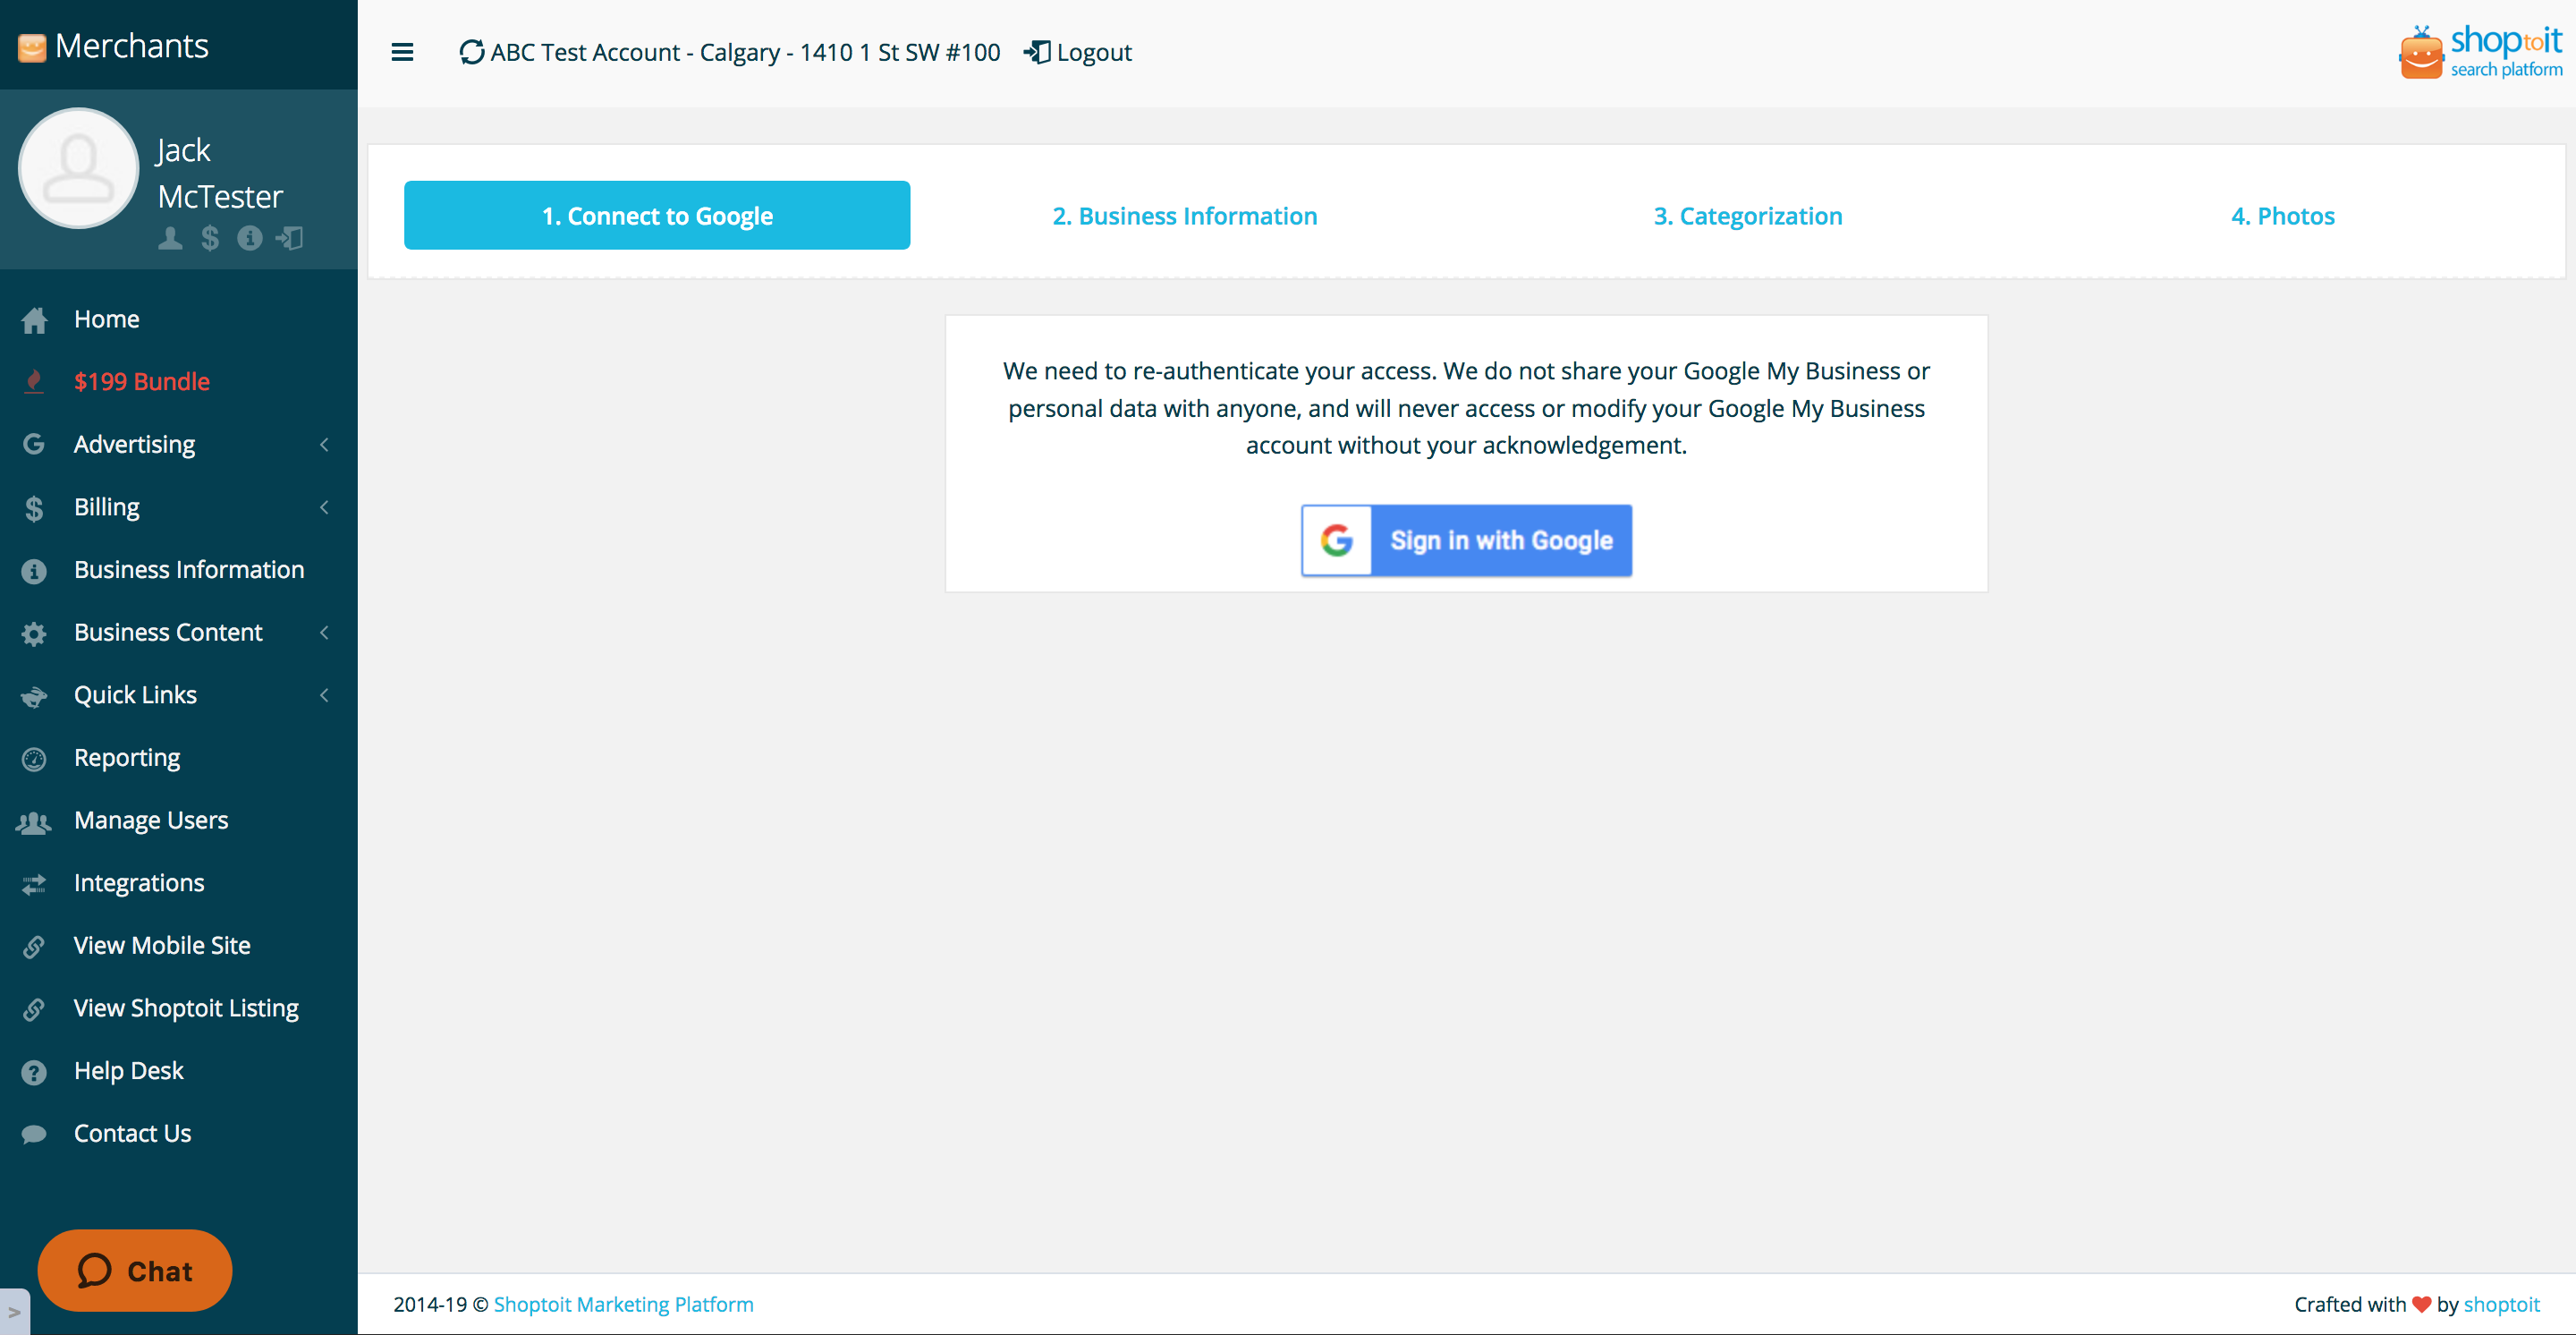Click the sign-out icon under Jack McTester
2576x1335 pixels.
coord(290,238)
